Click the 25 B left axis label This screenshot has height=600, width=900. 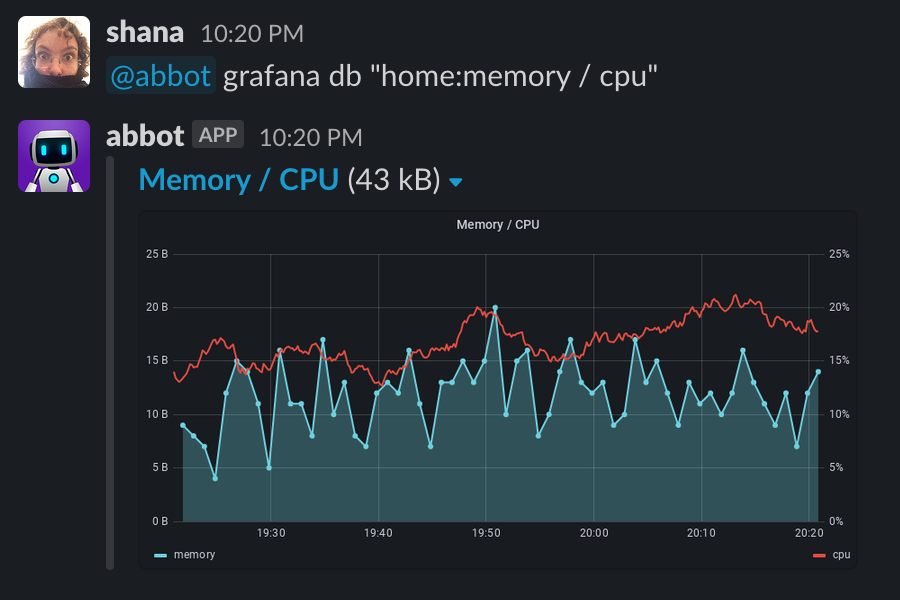[157, 254]
